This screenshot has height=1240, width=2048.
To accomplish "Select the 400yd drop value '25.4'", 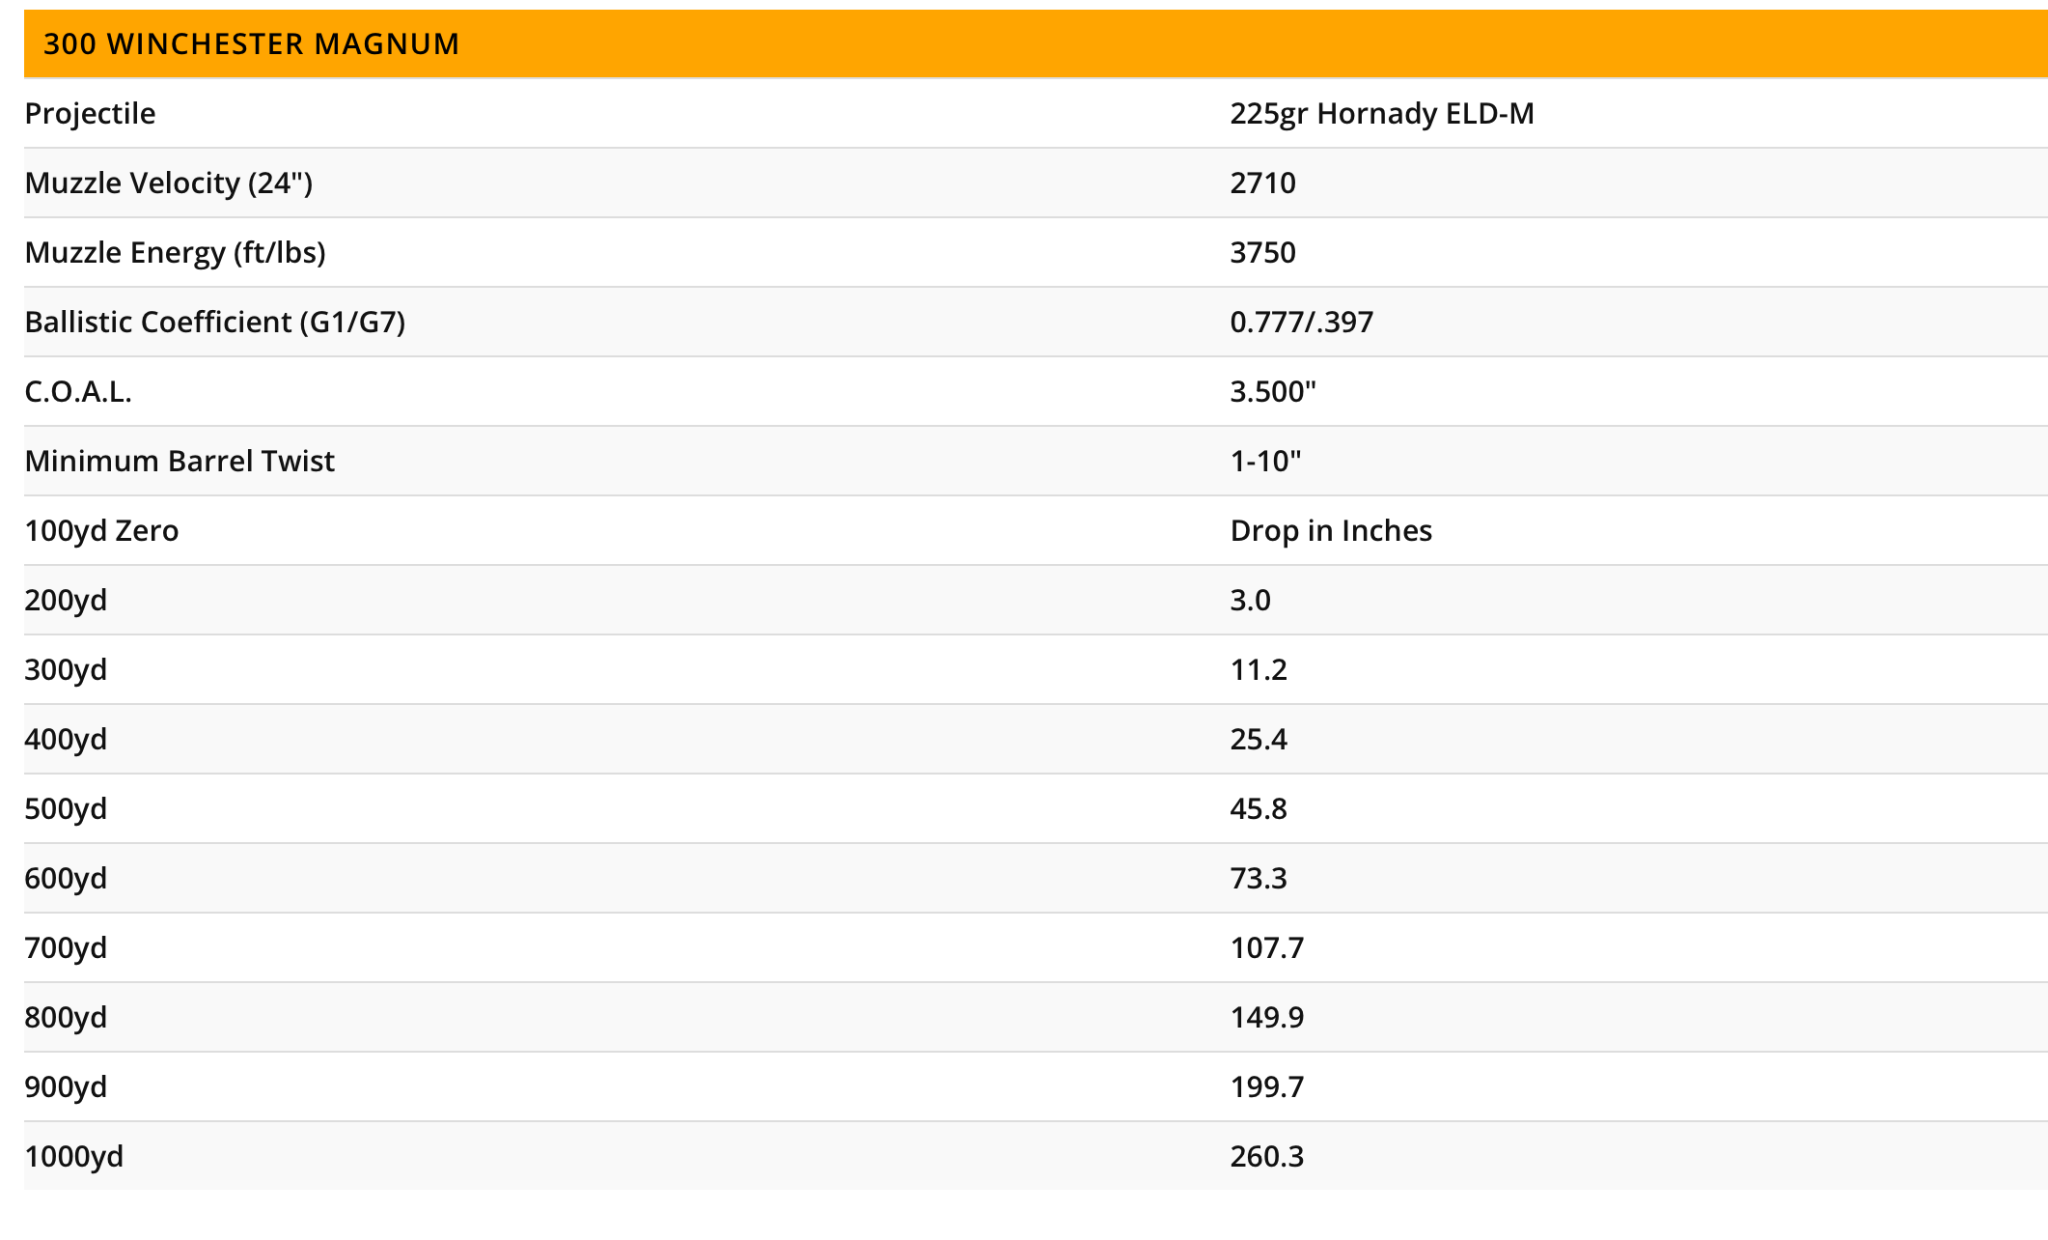I will 1259,740.
